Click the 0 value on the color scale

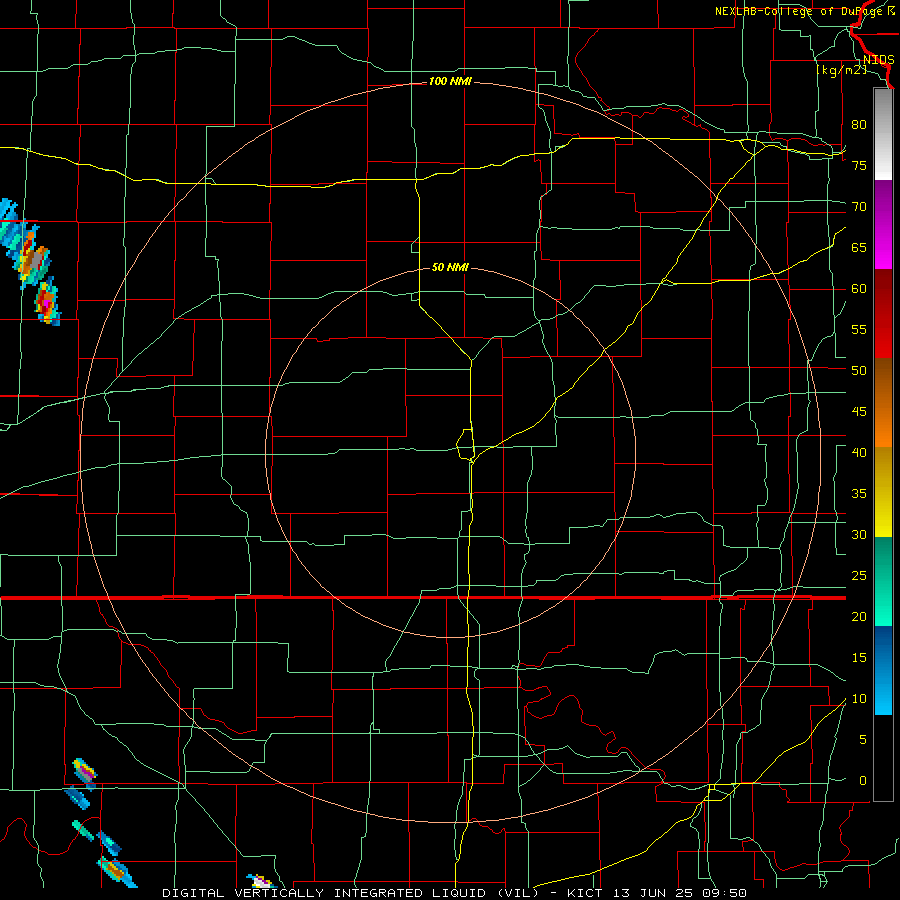click(x=863, y=781)
